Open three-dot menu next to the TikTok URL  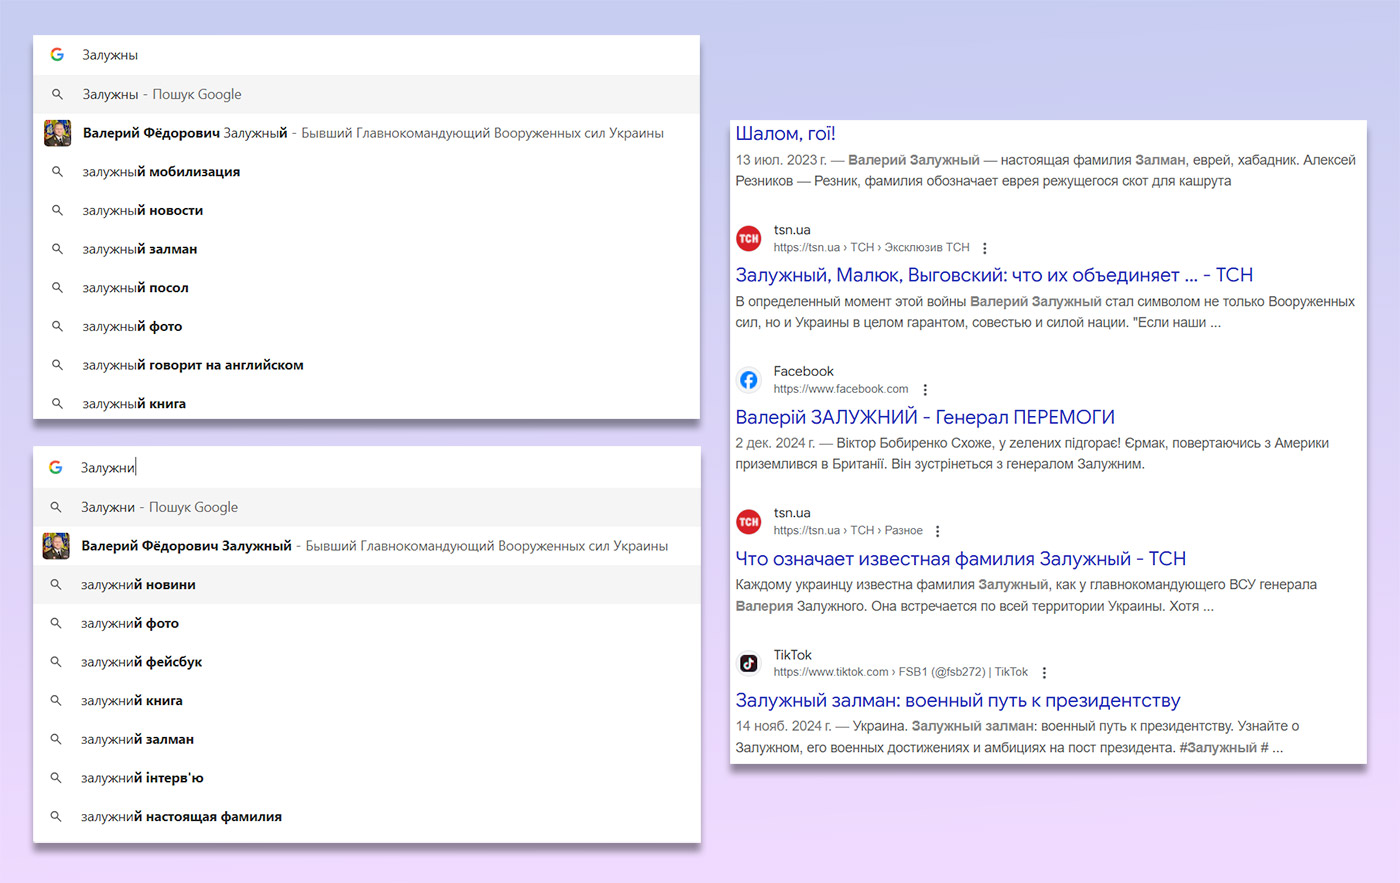[1044, 673]
